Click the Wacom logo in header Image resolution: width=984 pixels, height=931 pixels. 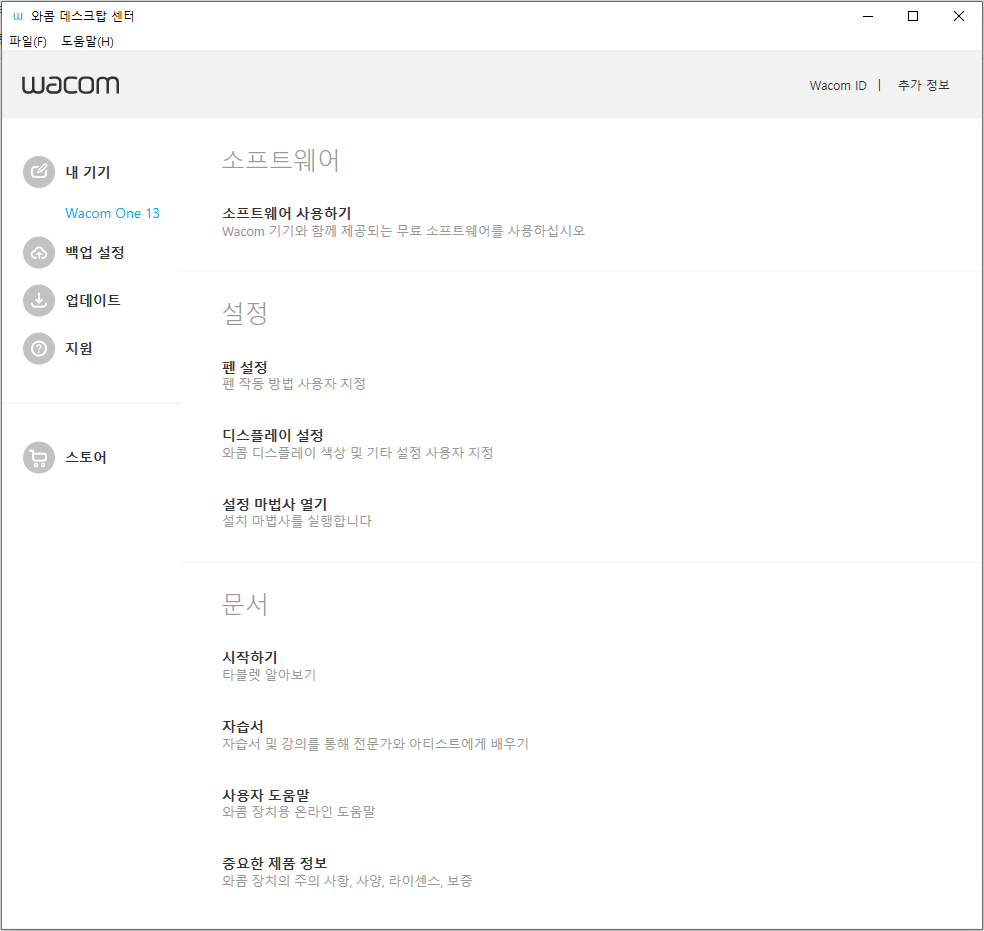pyautogui.click(x=70, y=85)
